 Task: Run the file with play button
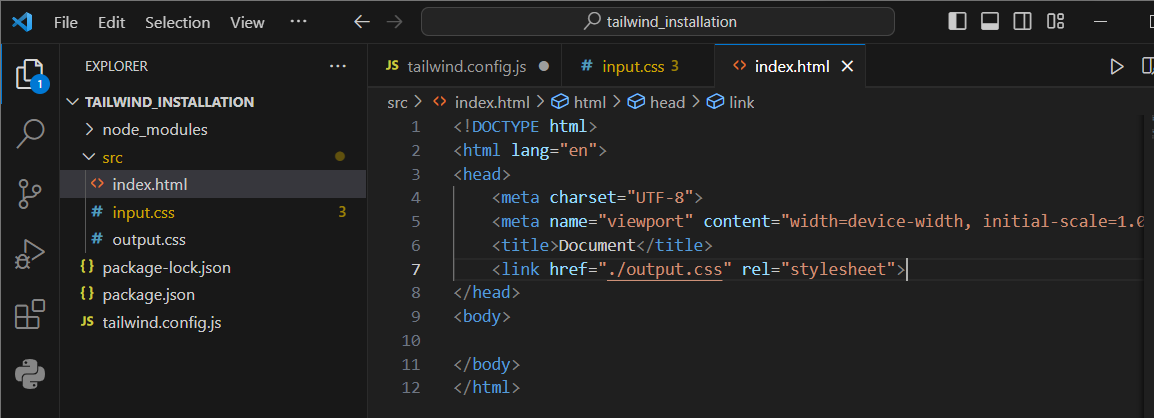(1116, 67)
